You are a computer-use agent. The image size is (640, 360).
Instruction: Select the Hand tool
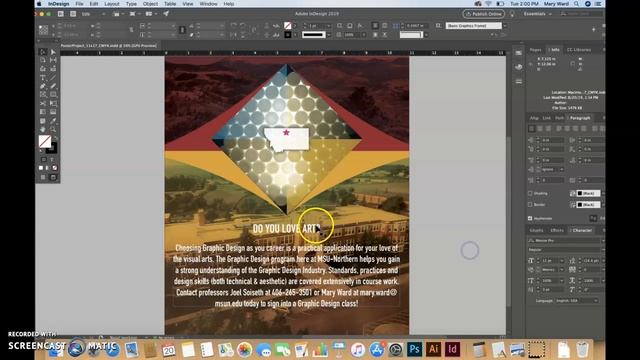click(x=43, y=129)
